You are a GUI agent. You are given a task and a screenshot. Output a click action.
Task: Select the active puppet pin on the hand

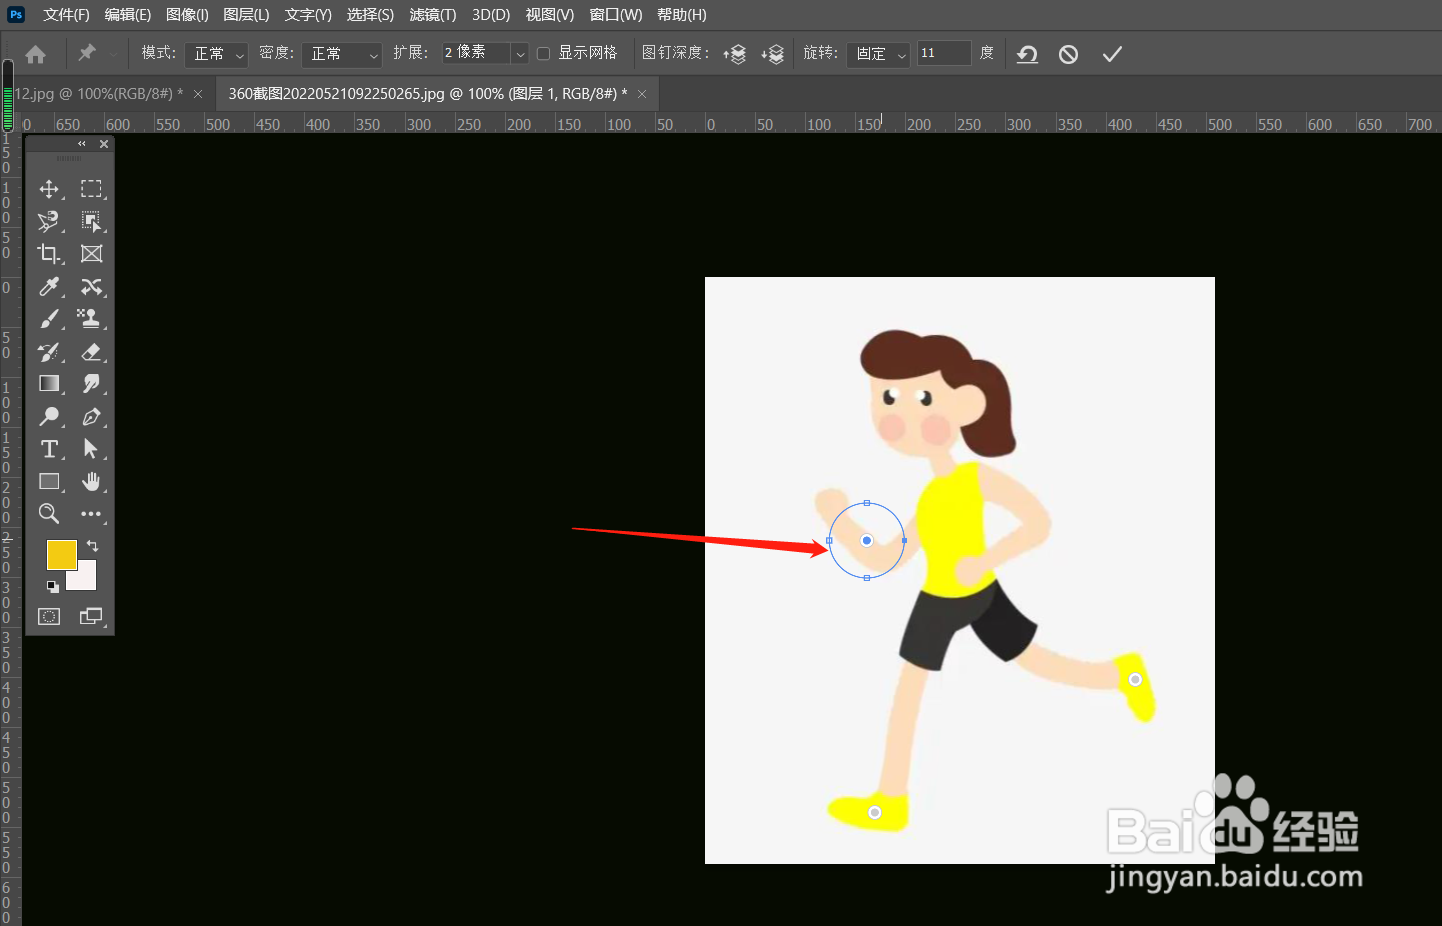[867, 540]
